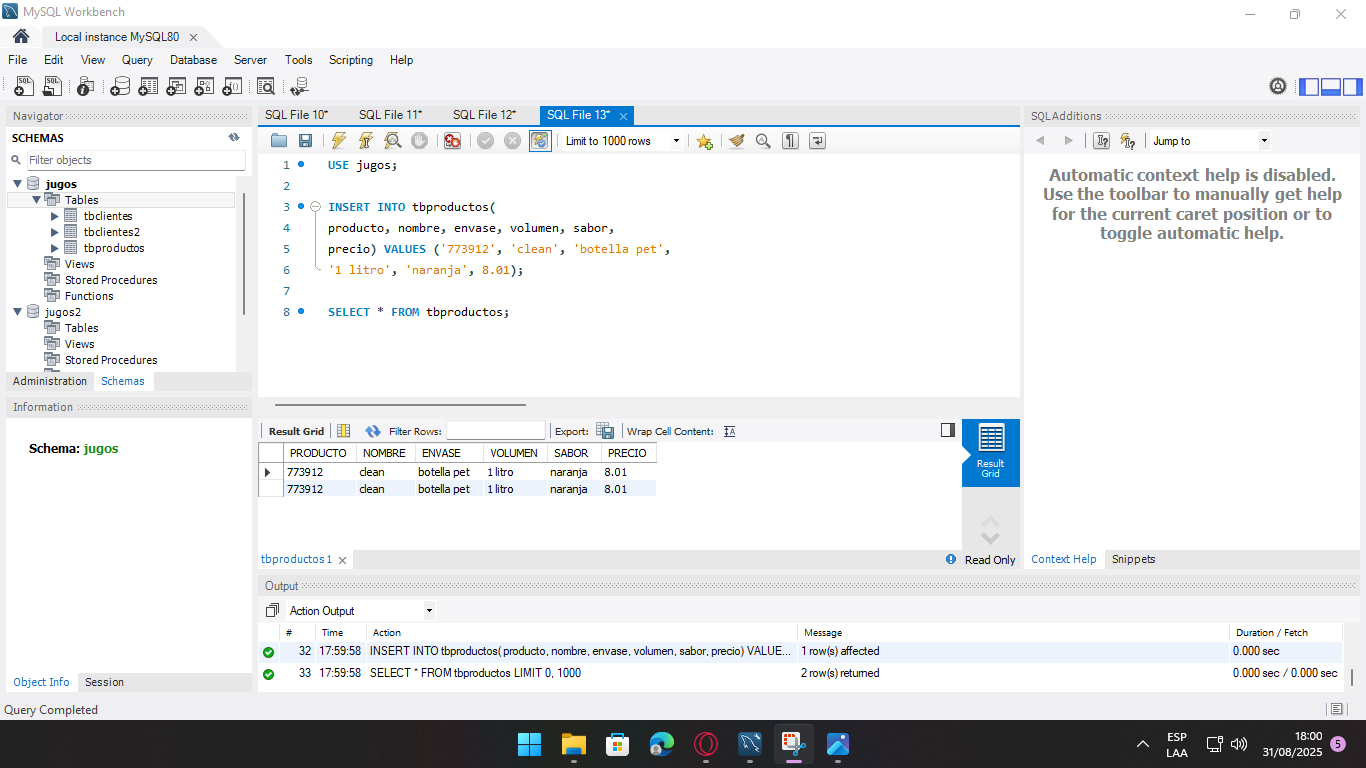The height and width of the screenshot is (768, 1366).
Task: Save the script with floppy disk icon
Action: click(x=306, y=141)
